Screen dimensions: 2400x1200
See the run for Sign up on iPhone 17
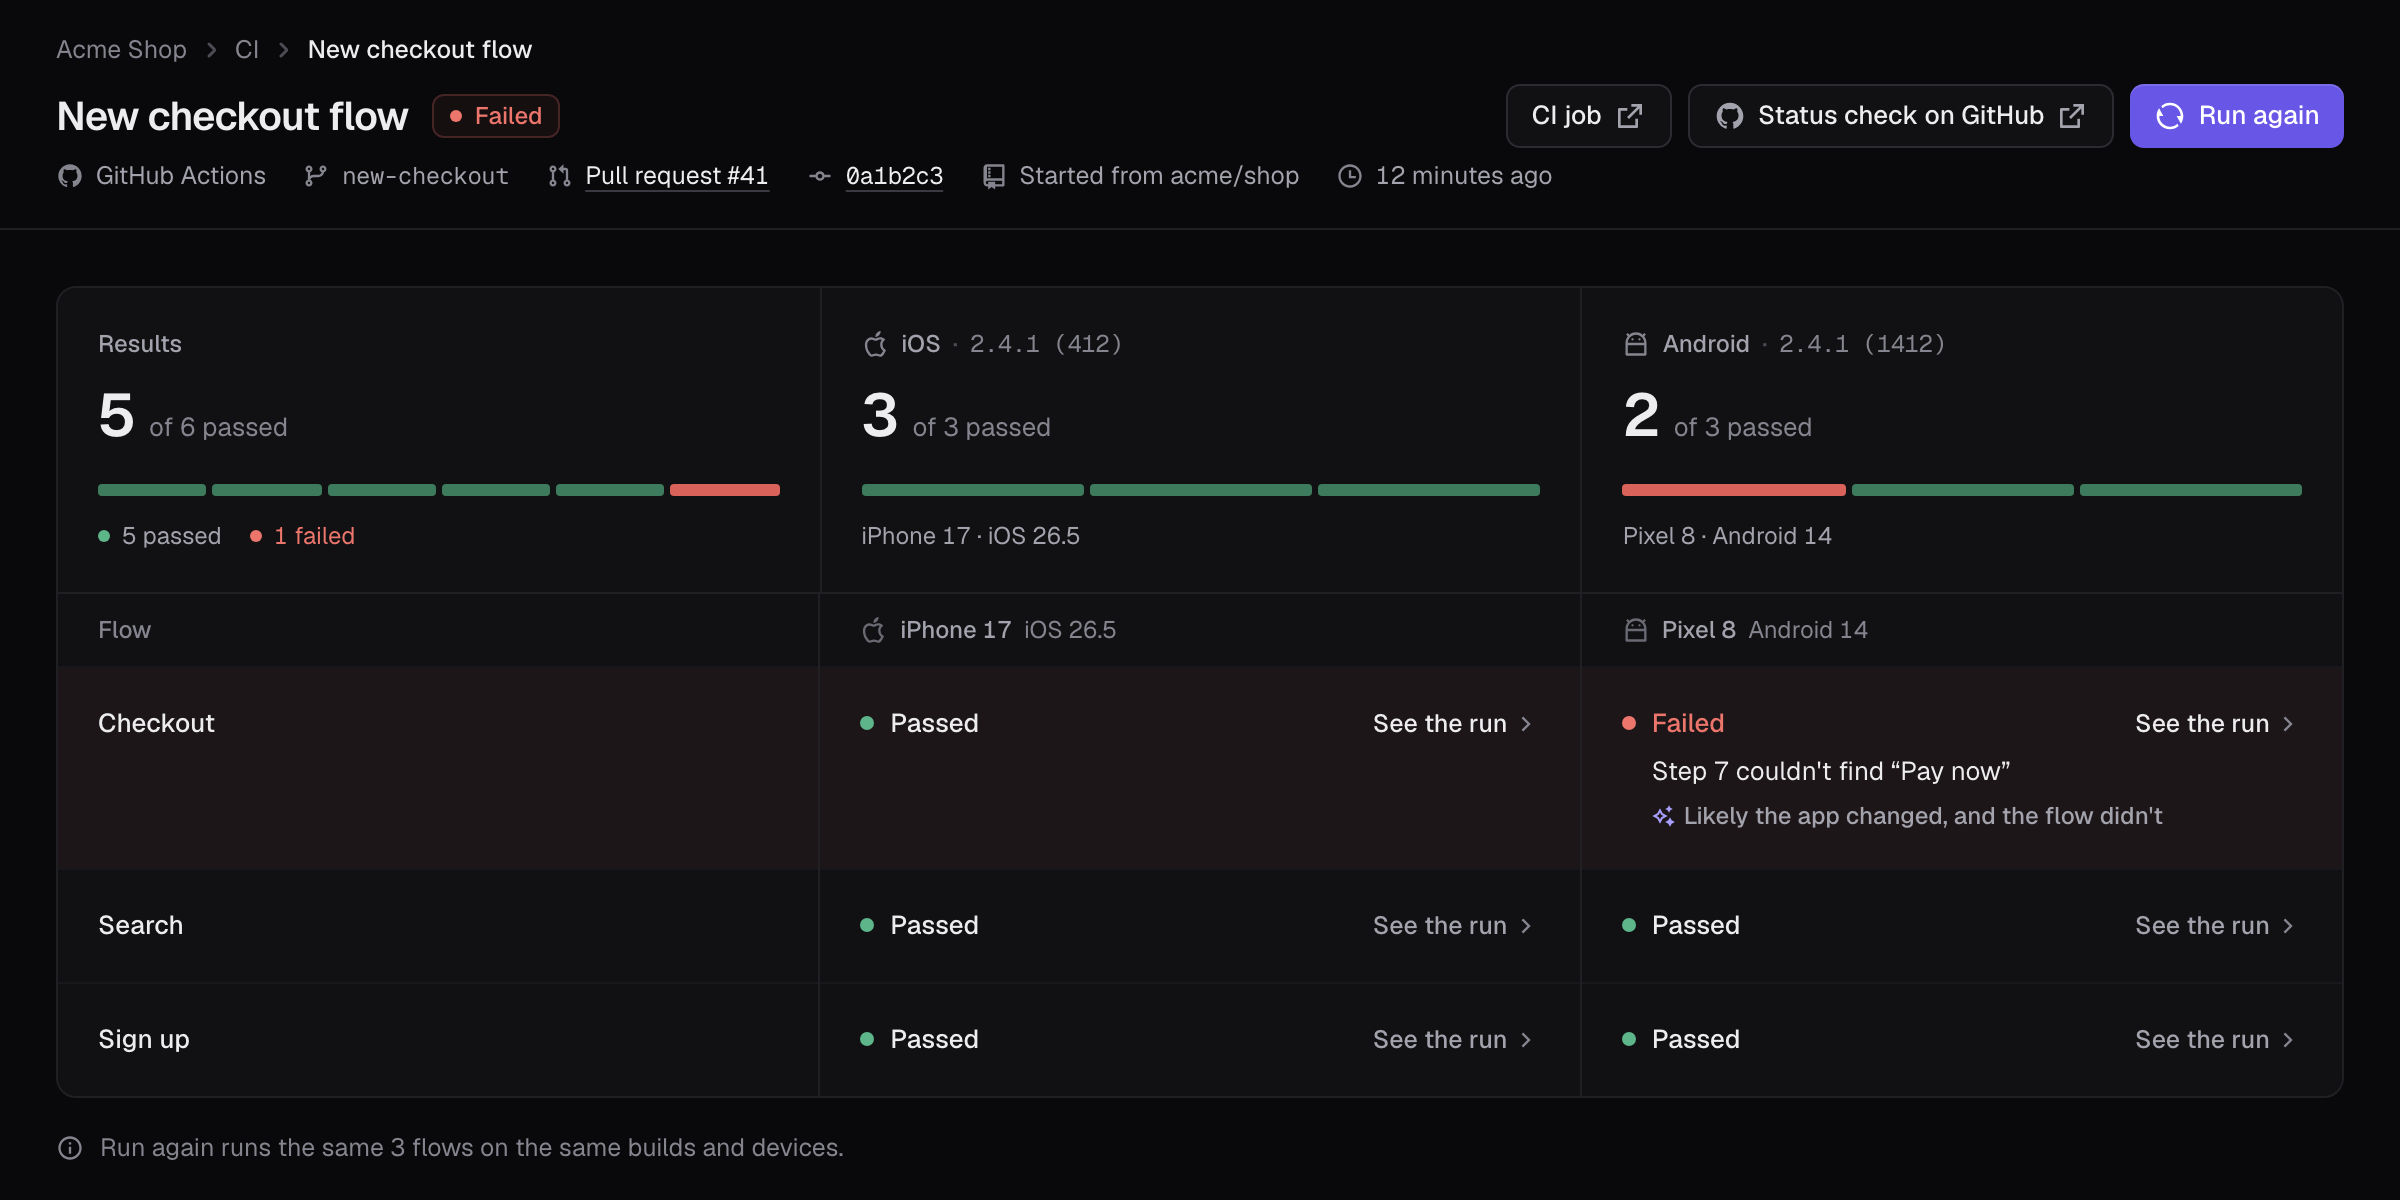(x=1452, y=1040)
